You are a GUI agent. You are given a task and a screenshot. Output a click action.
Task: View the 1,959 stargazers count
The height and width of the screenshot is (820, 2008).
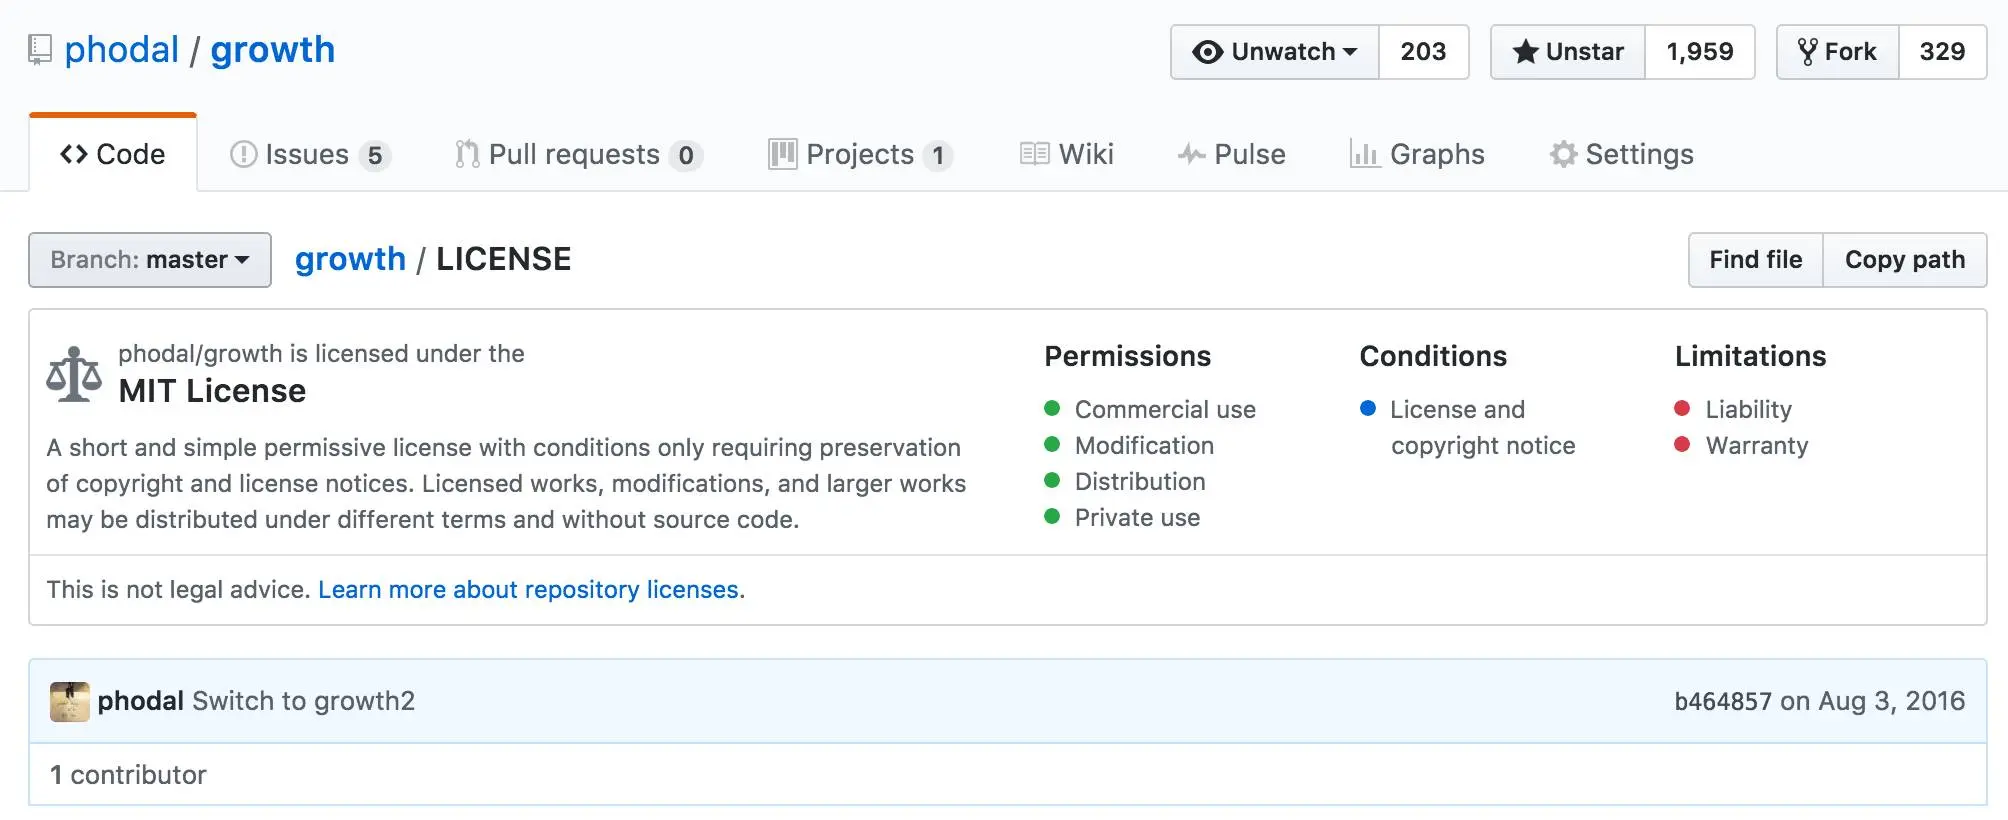coord(1699,52)
